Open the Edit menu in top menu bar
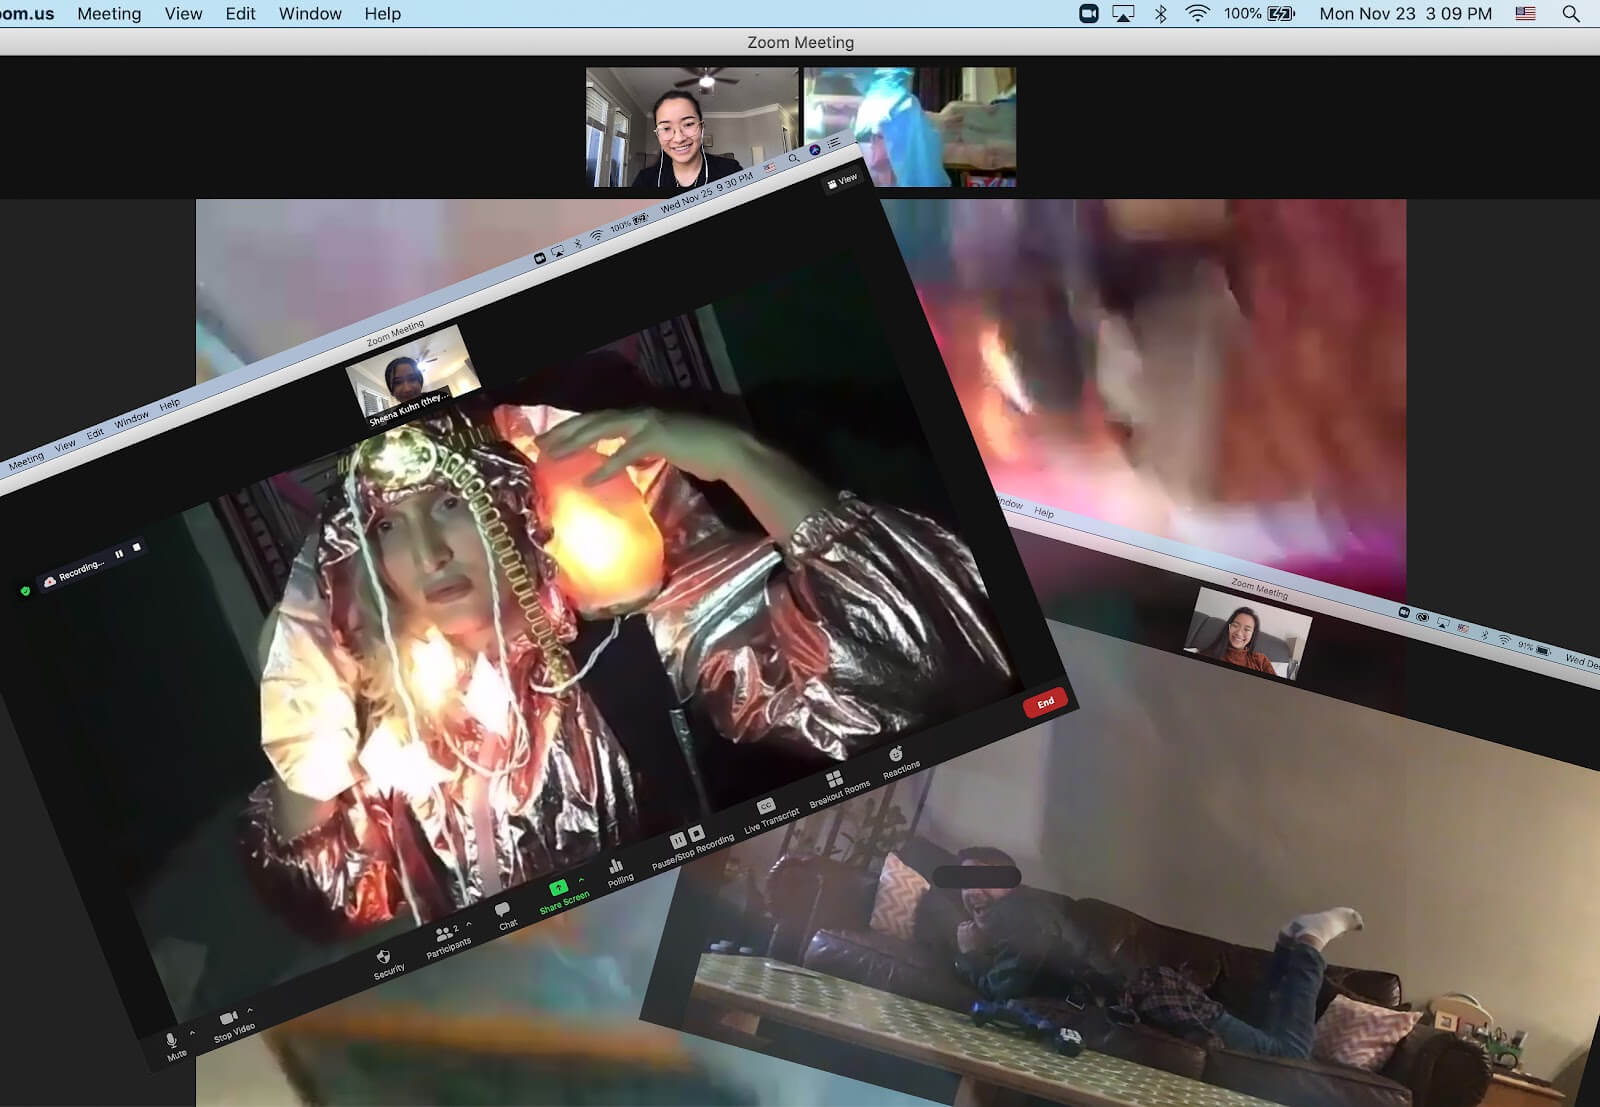 point(240,14)
